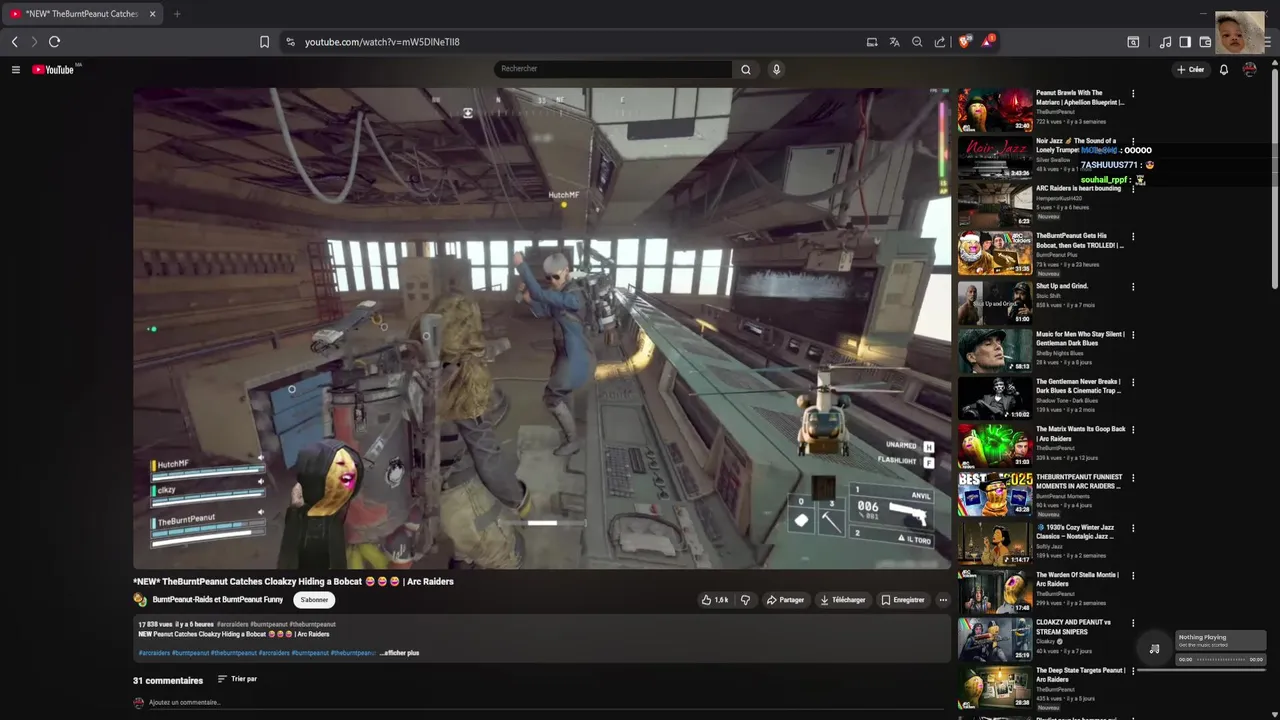Screen dimensions: 1280x720
Task: Click the video title text below player
Action: 293,581
